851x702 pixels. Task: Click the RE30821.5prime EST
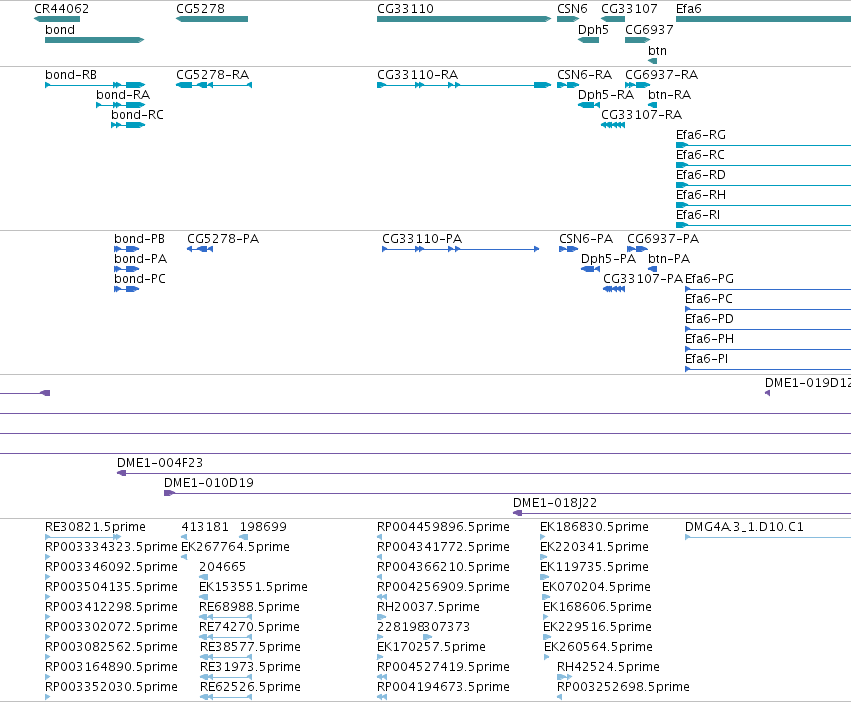point(83,537)
